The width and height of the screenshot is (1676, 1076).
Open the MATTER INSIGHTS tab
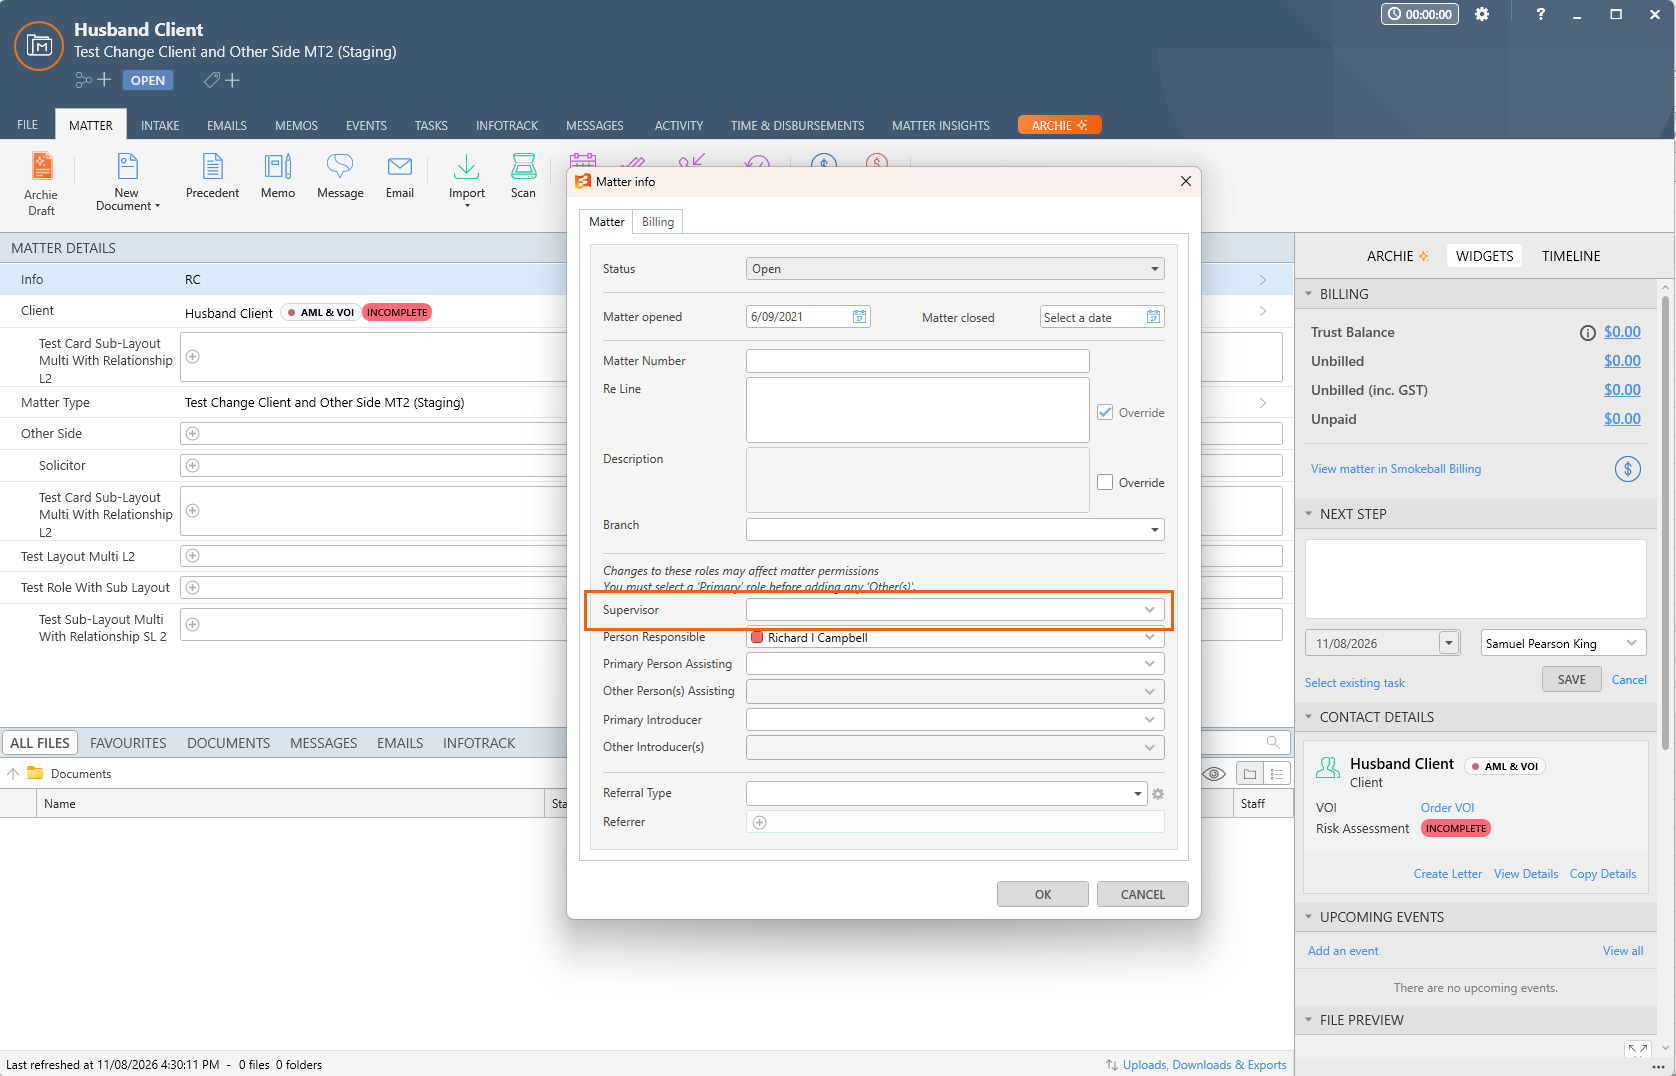[941, 125]
